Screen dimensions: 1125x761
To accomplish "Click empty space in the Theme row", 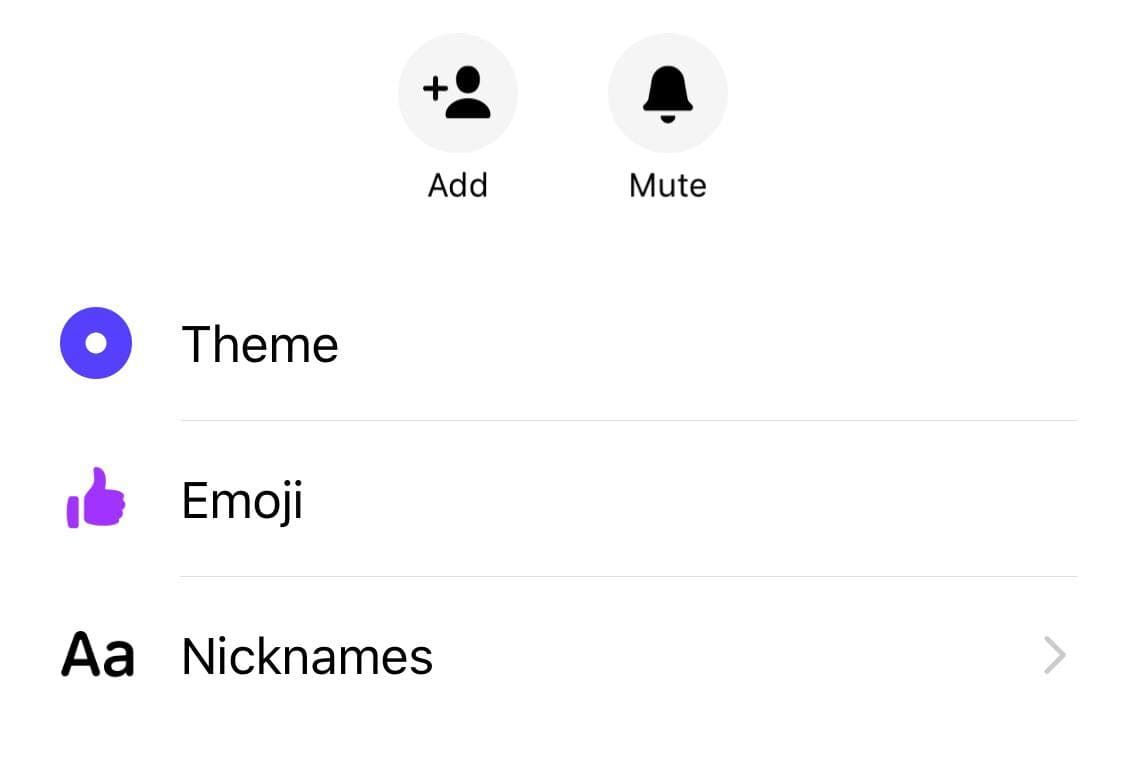I will (x=700, y=345).
